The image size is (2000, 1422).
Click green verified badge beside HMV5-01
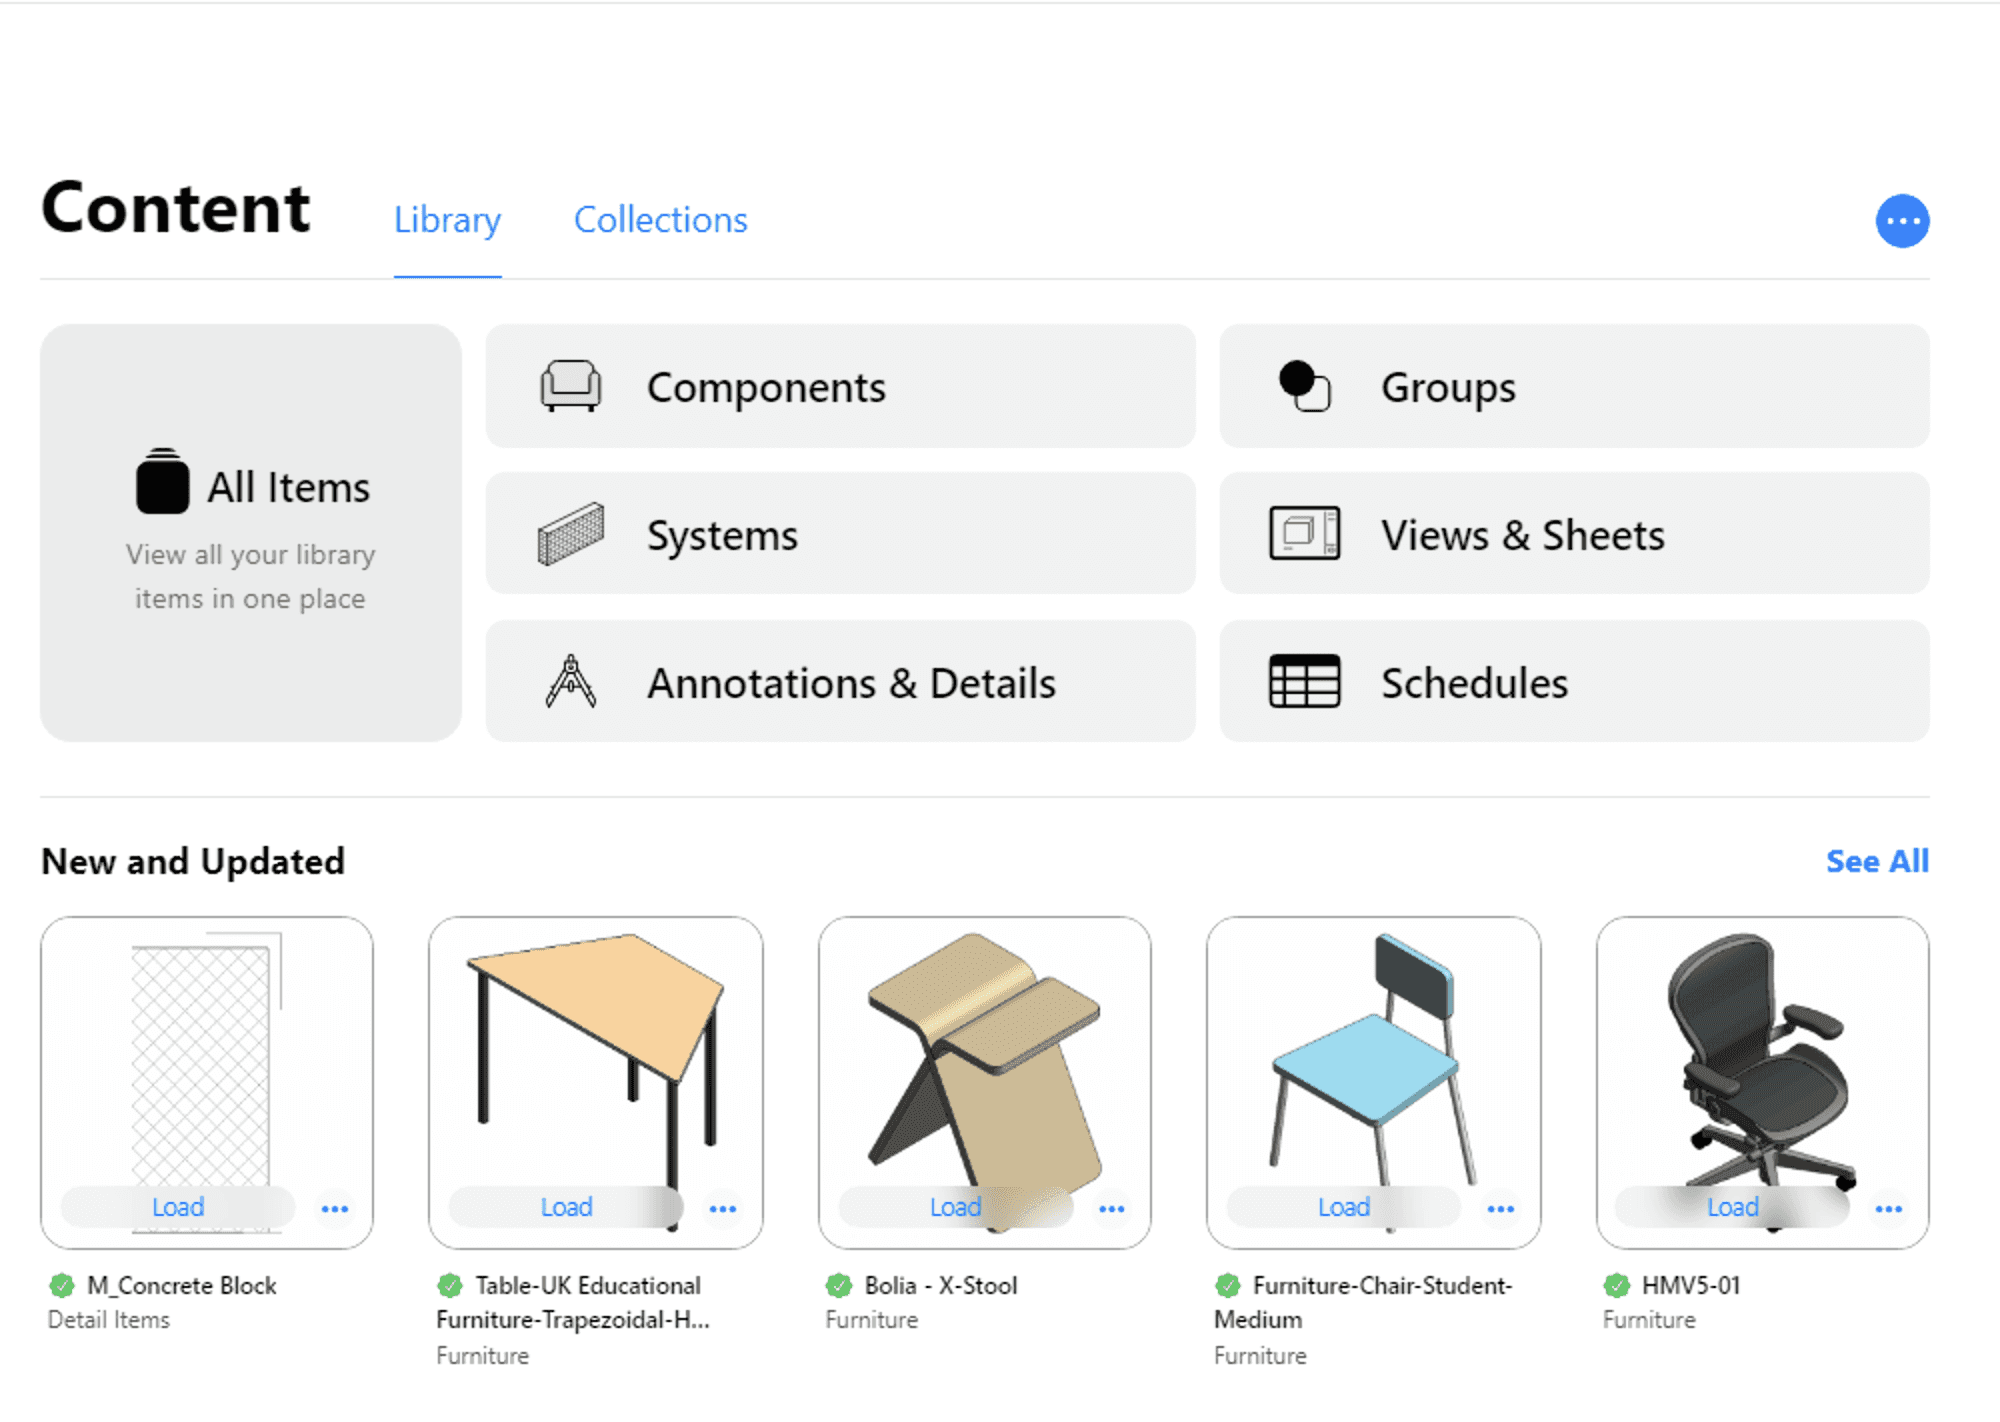[1616, 1286]
